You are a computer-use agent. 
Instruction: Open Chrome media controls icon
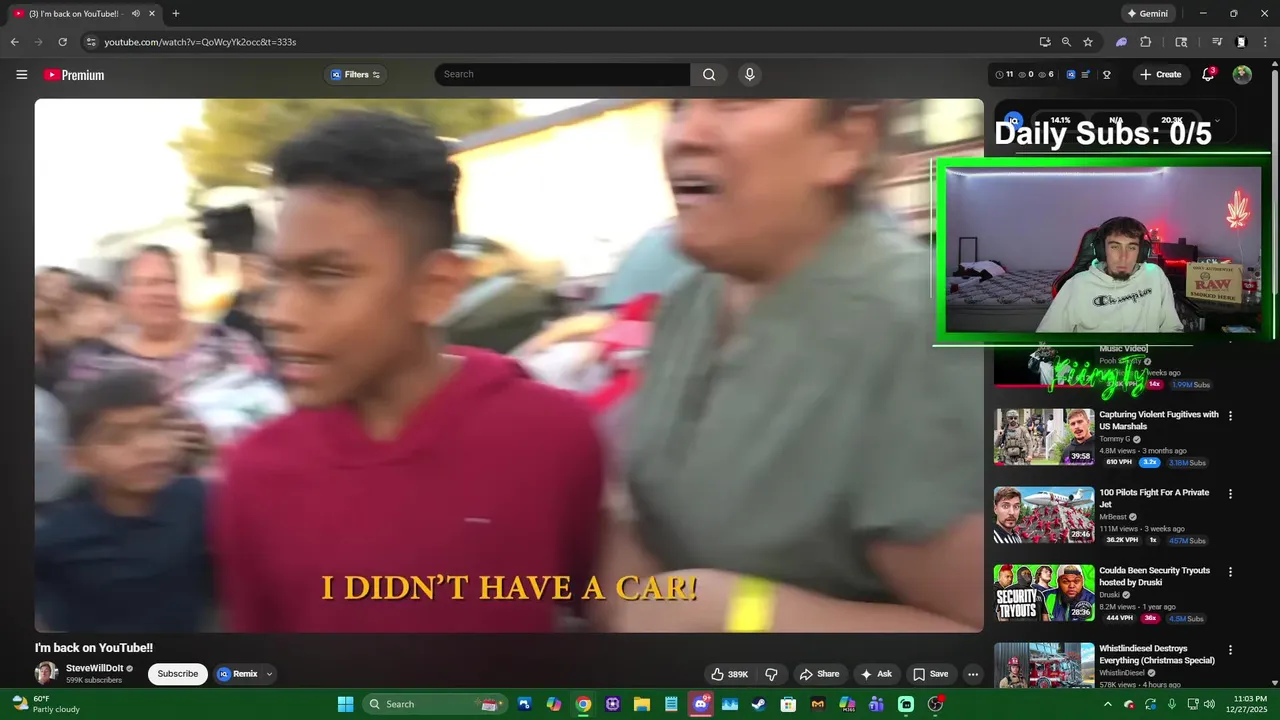[x=1217, y=42]
